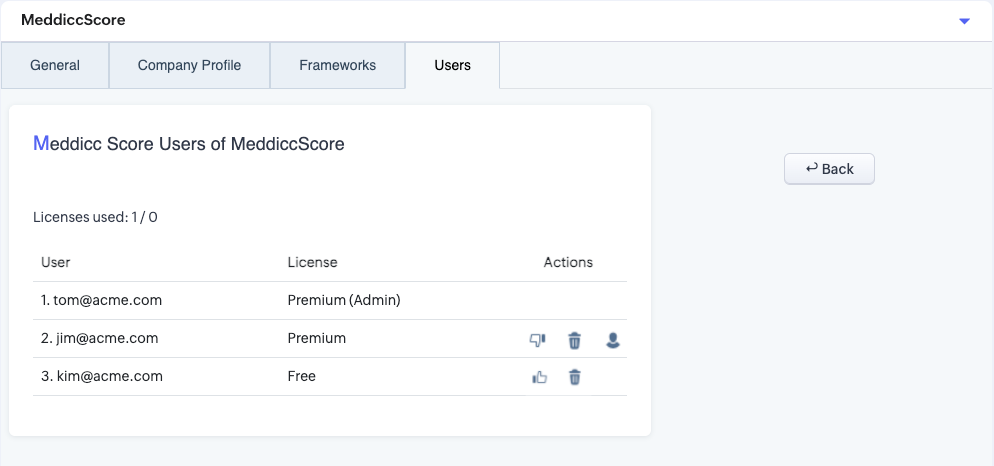Viewport: 994px width, 466px height.
Task: Click the MeddiccScore title in the header
Action: pyautogui.click(x=73, y=20)
